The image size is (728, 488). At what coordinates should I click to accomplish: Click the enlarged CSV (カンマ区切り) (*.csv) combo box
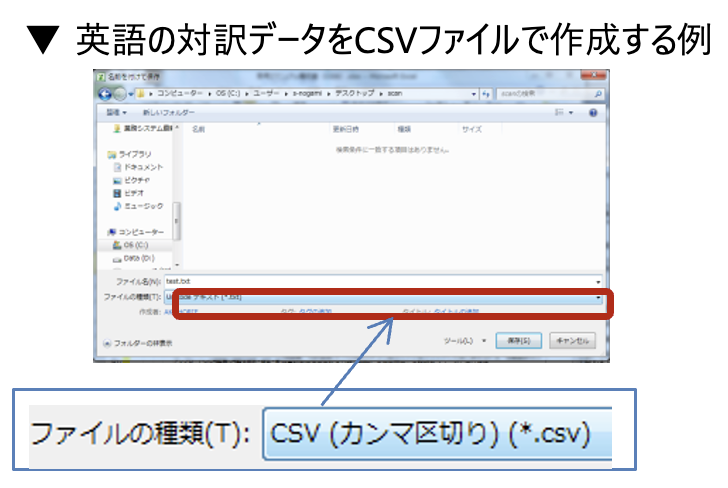[437, 434]
